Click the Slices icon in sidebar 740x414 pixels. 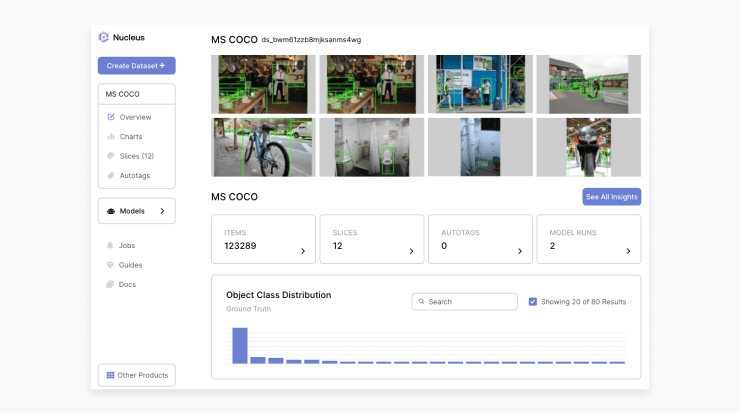111,156
